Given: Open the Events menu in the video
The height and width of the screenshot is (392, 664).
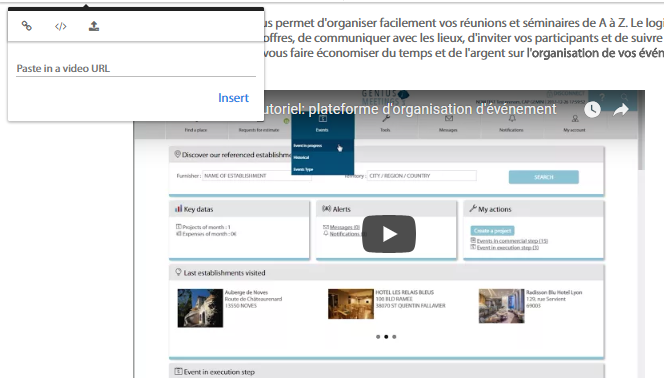Looking at the screenshot, I should [x=322, y=124].
